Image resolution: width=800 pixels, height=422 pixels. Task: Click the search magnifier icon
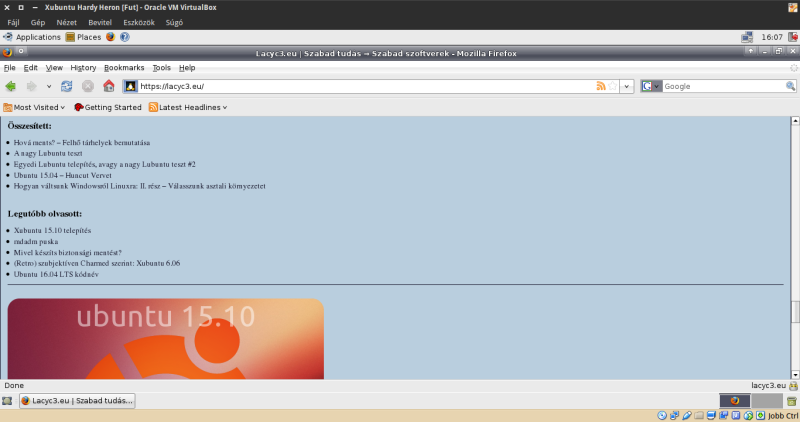[x=790, y=86]
